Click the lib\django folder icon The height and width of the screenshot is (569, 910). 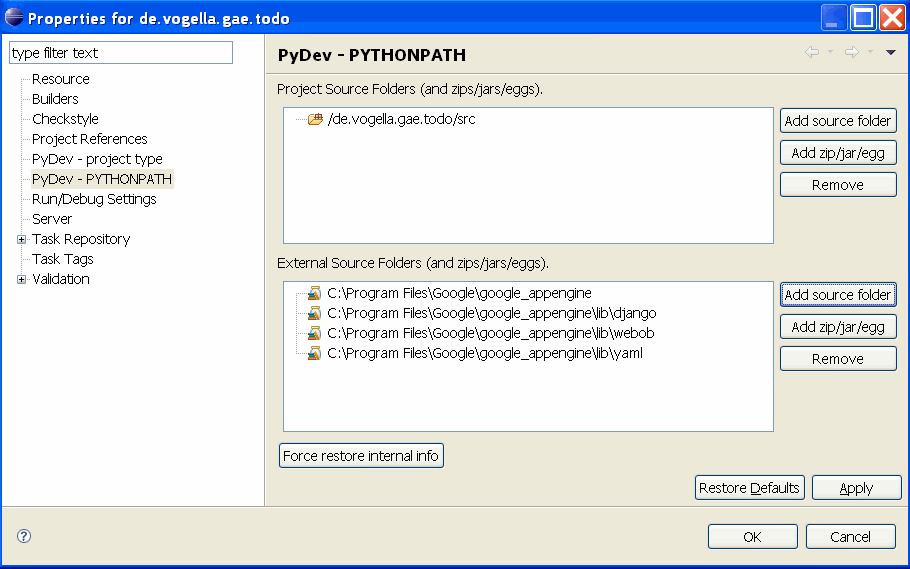click(x=314, y=314)
